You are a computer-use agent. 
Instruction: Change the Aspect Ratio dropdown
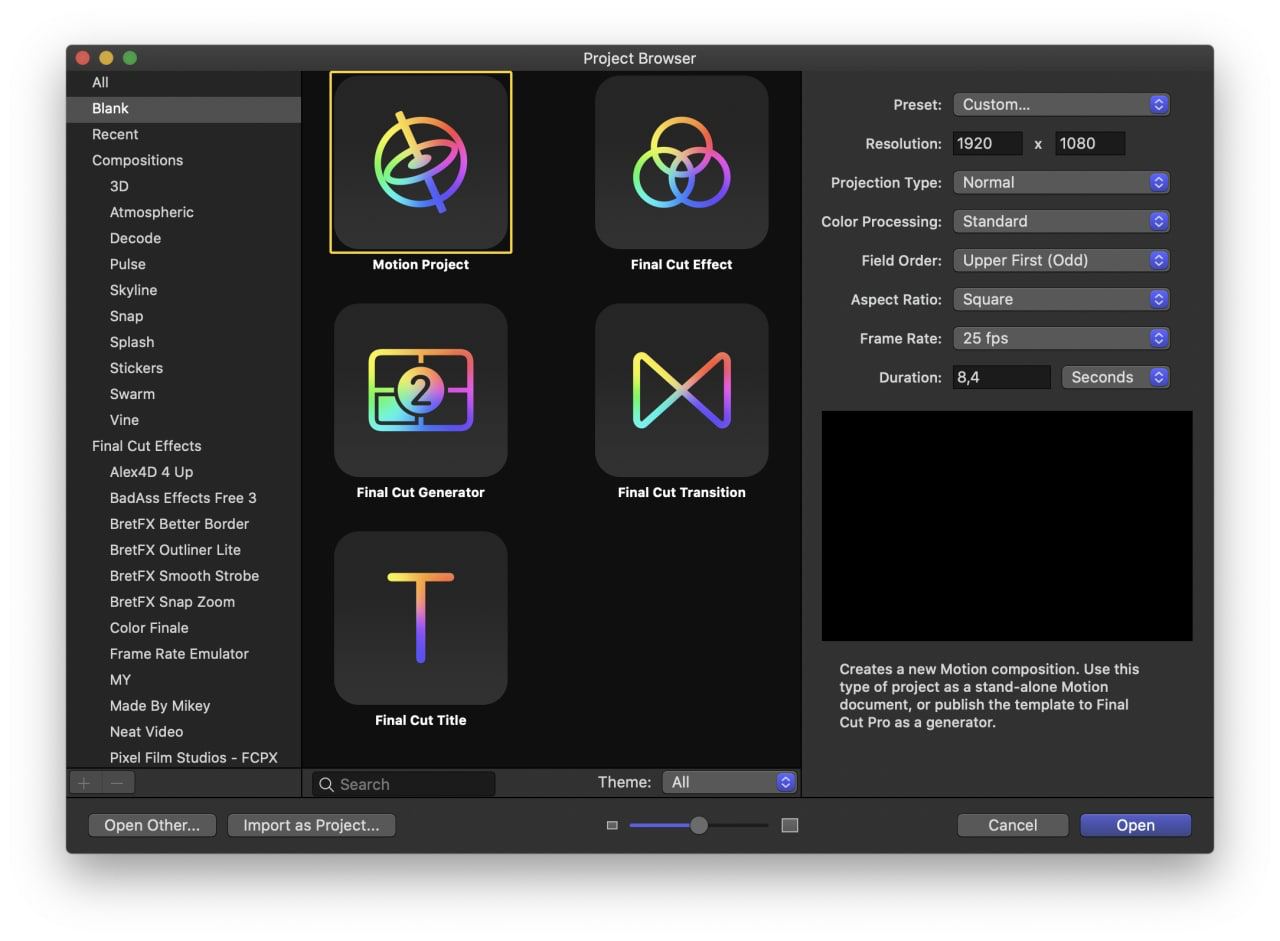(1061, 299)
